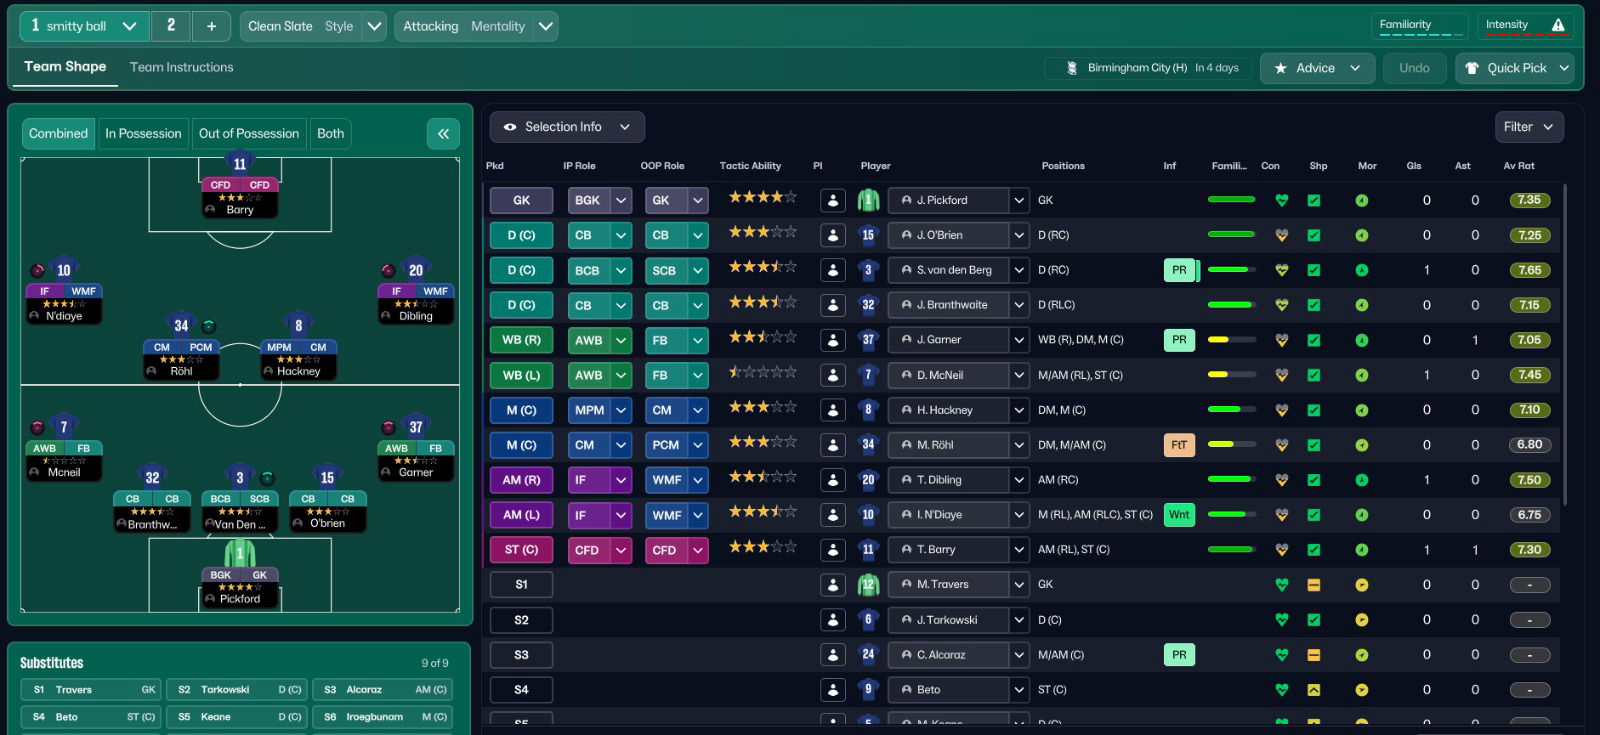Click J. Tarkowski's sharpness checkmark
The height and width of the screenshot is (735, 1600).
click(1314, 620)
